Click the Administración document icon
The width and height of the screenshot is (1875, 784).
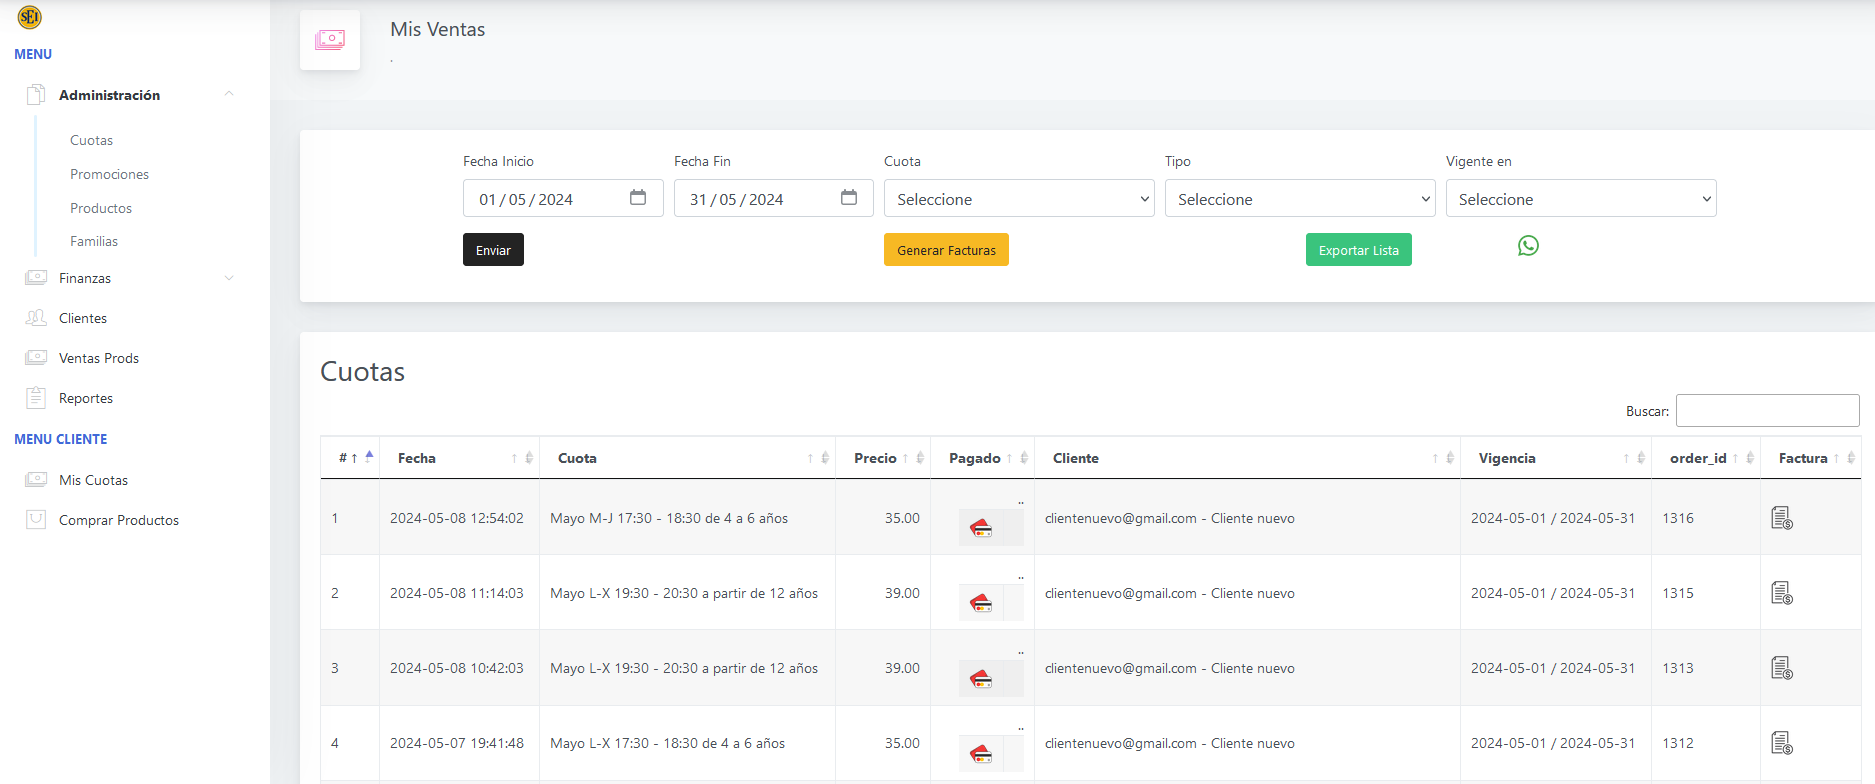(x=36, y=95)
